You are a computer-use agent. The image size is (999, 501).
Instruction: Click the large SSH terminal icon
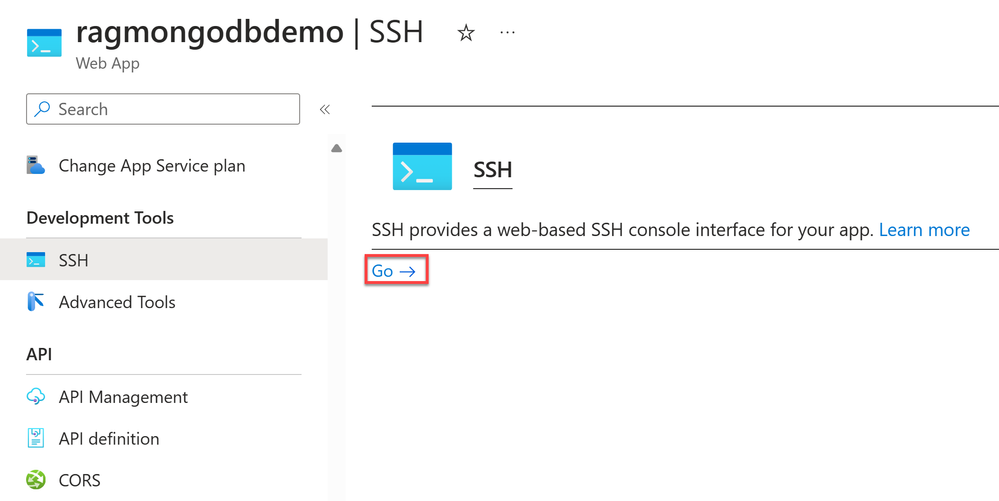point(422,166)
